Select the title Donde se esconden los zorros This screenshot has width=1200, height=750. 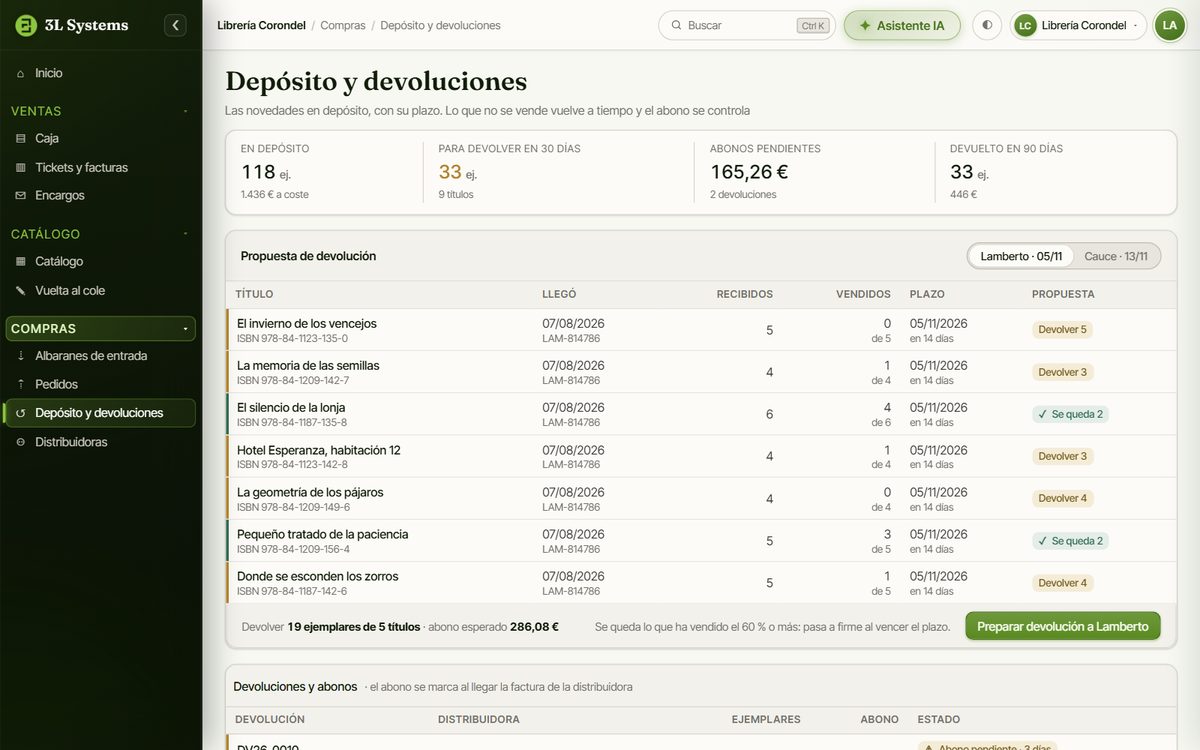(318, 576)
